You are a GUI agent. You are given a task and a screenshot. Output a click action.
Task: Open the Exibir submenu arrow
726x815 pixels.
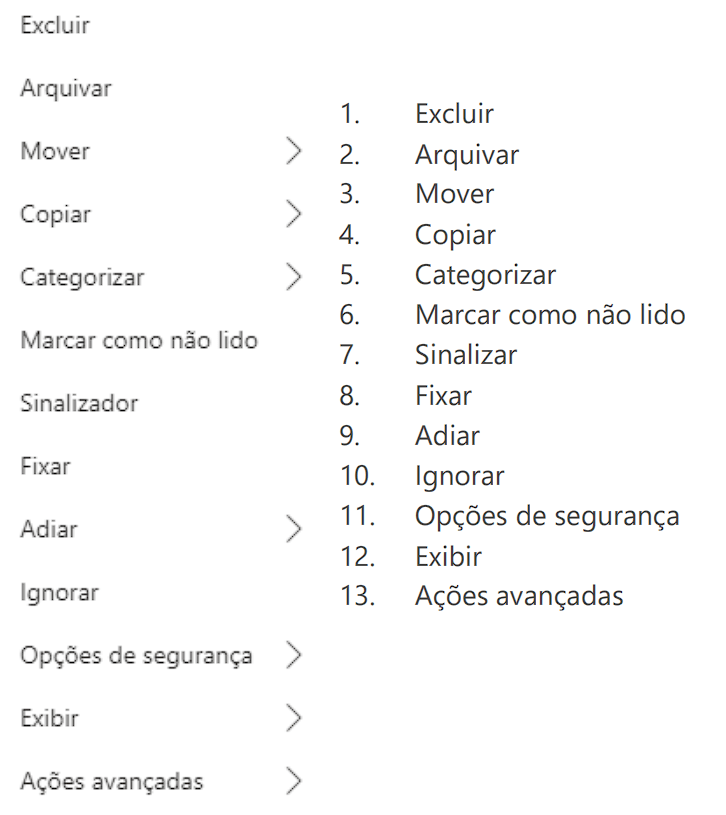click(x=294, y=718)
